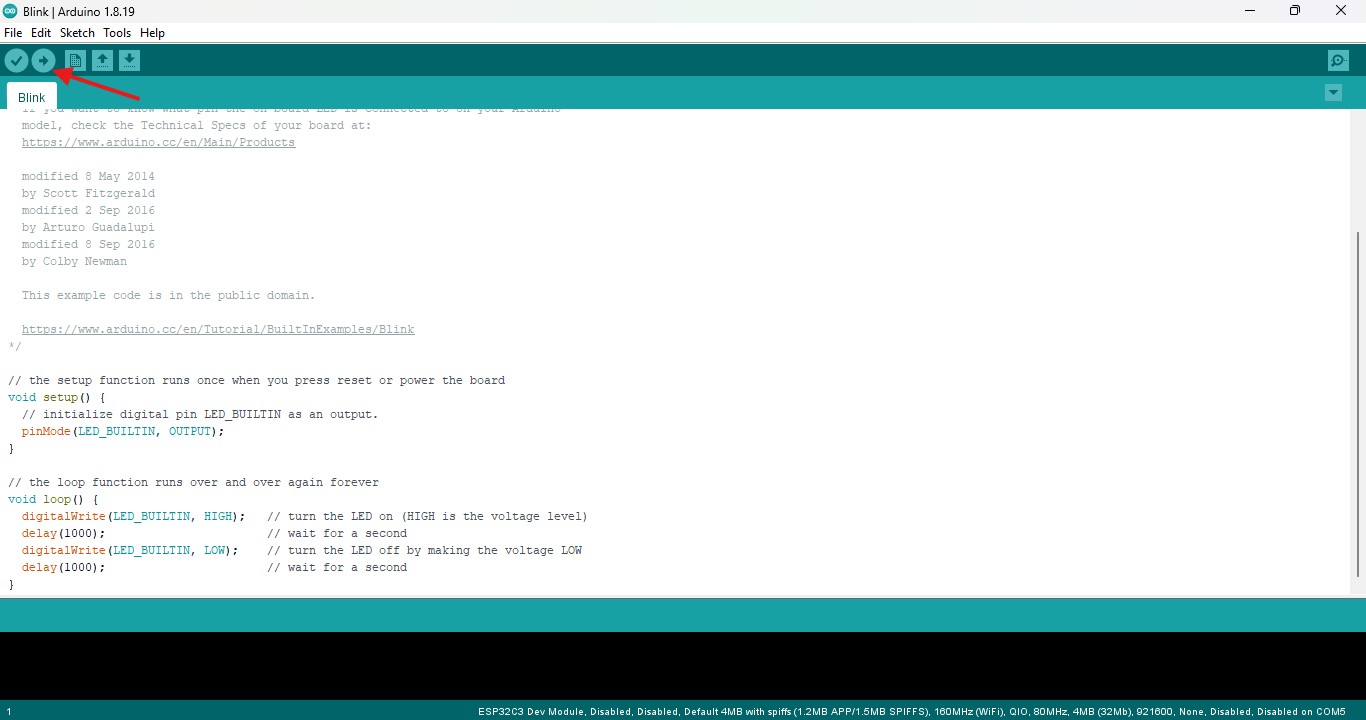Viewport: 1366px width, 720px height.
Task: Open the Tools menu
Action: click(x=117, y=33)
